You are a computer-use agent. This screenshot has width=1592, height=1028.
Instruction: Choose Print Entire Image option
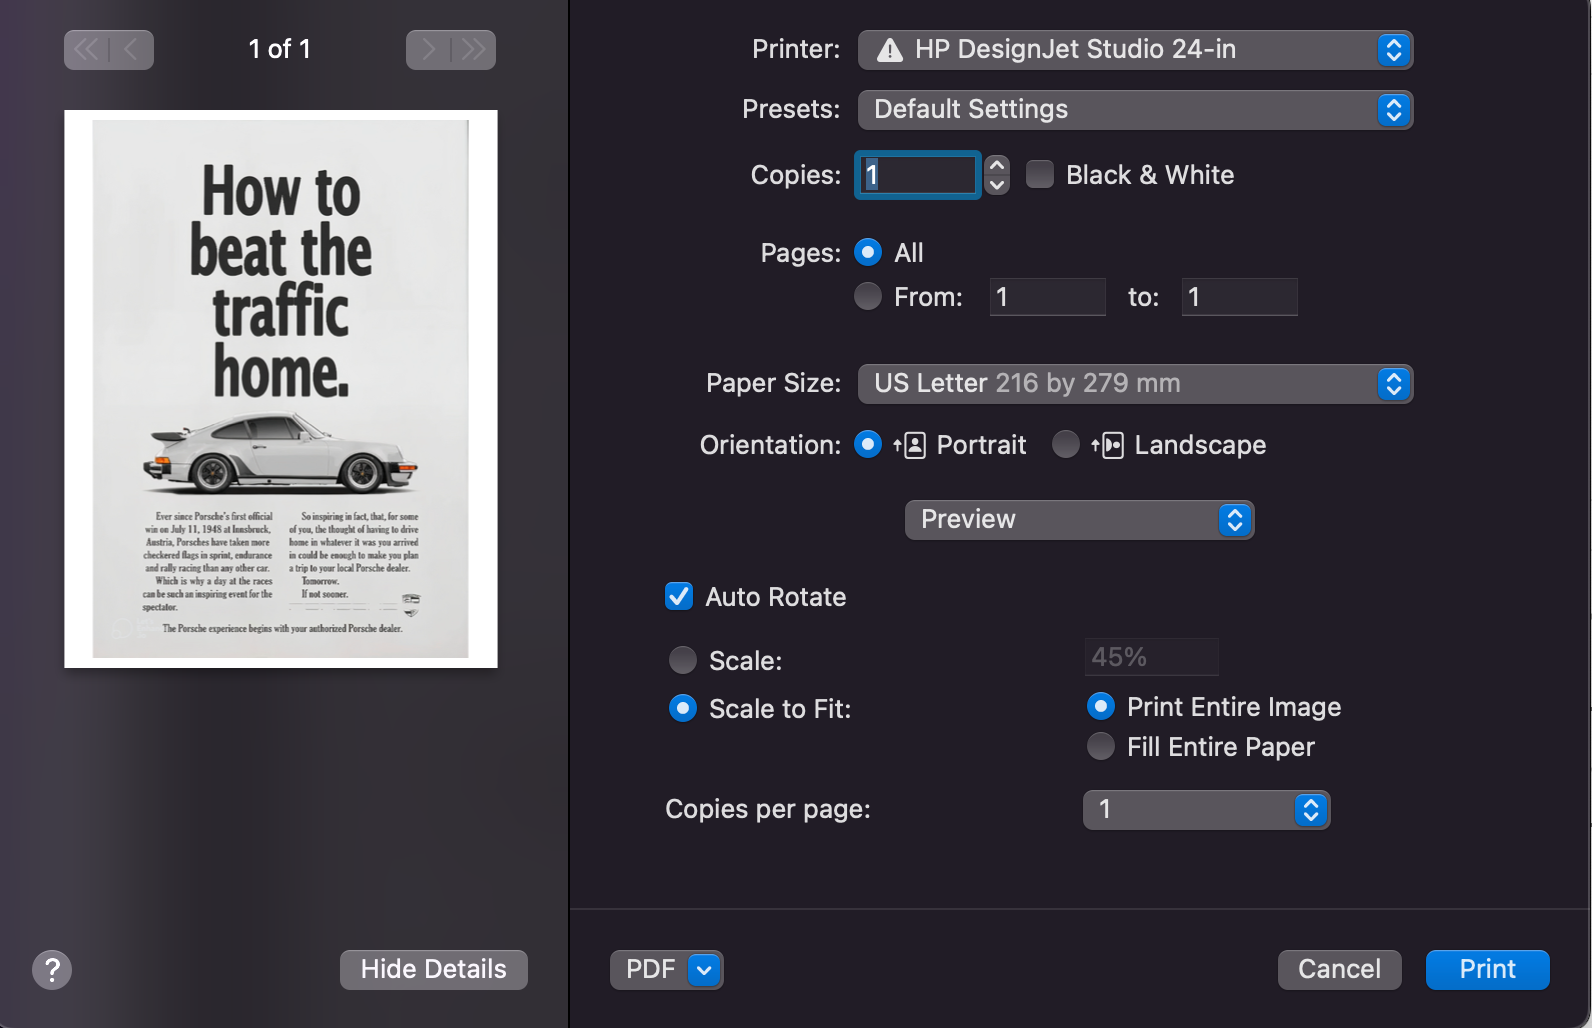[x=1101, y=707]
